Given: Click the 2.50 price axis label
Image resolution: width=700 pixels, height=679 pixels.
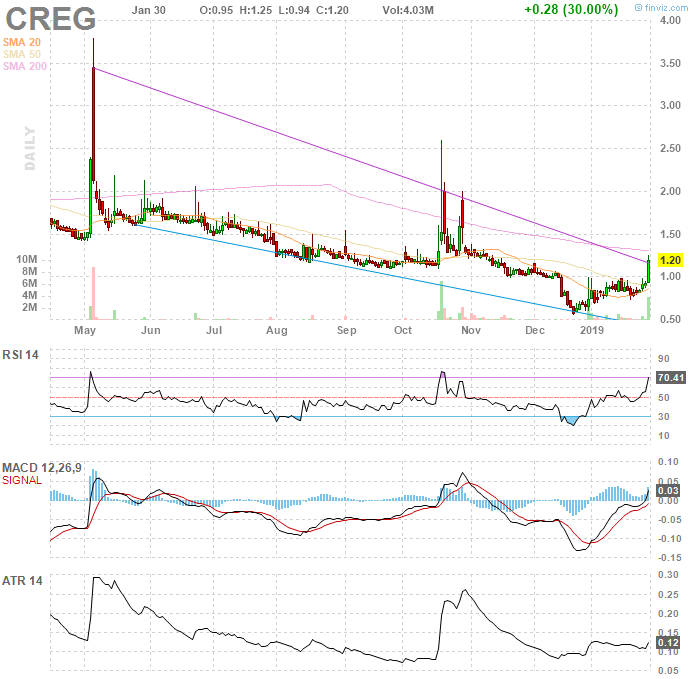Looking at the screenshot, I should [x=670, y=148].
